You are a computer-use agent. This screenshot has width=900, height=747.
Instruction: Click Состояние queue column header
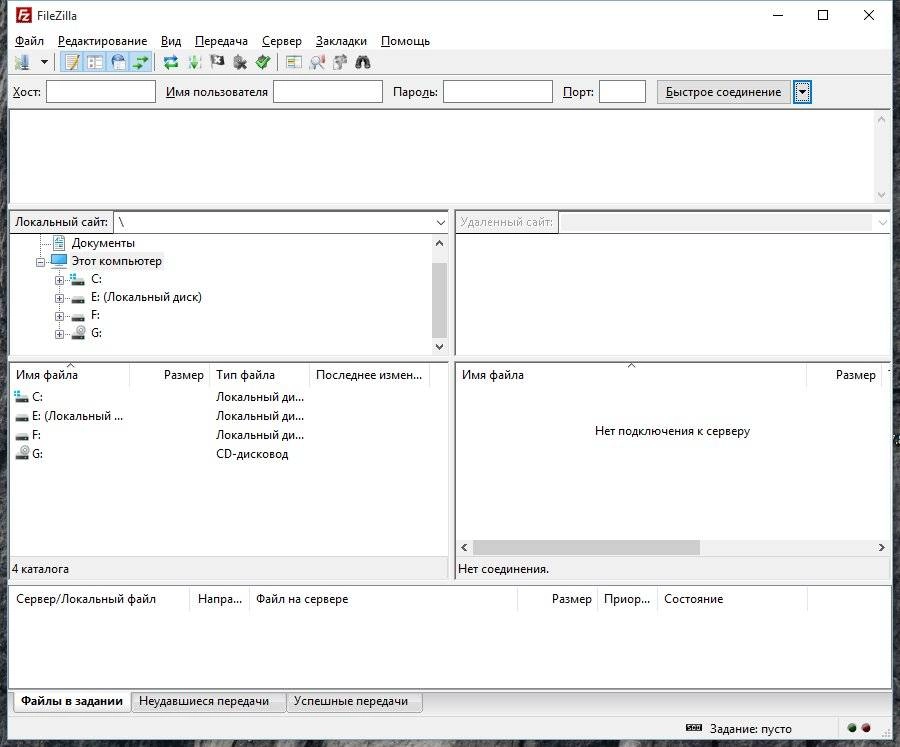tap(732, 599)
